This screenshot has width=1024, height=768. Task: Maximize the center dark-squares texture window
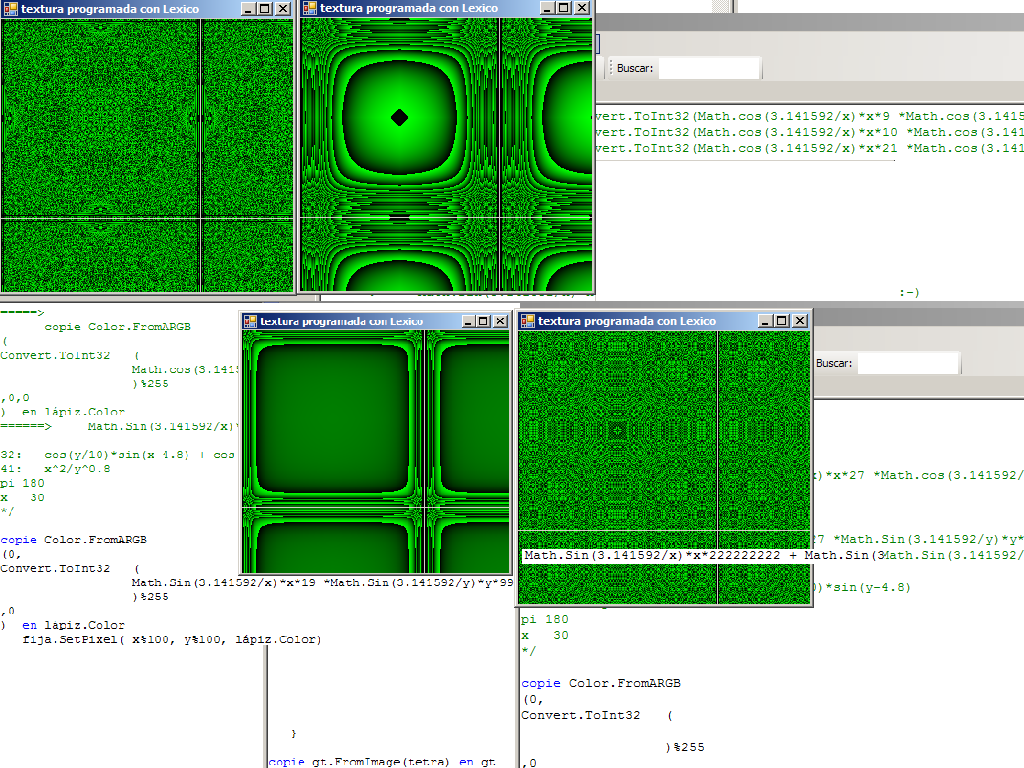[483, 321]
